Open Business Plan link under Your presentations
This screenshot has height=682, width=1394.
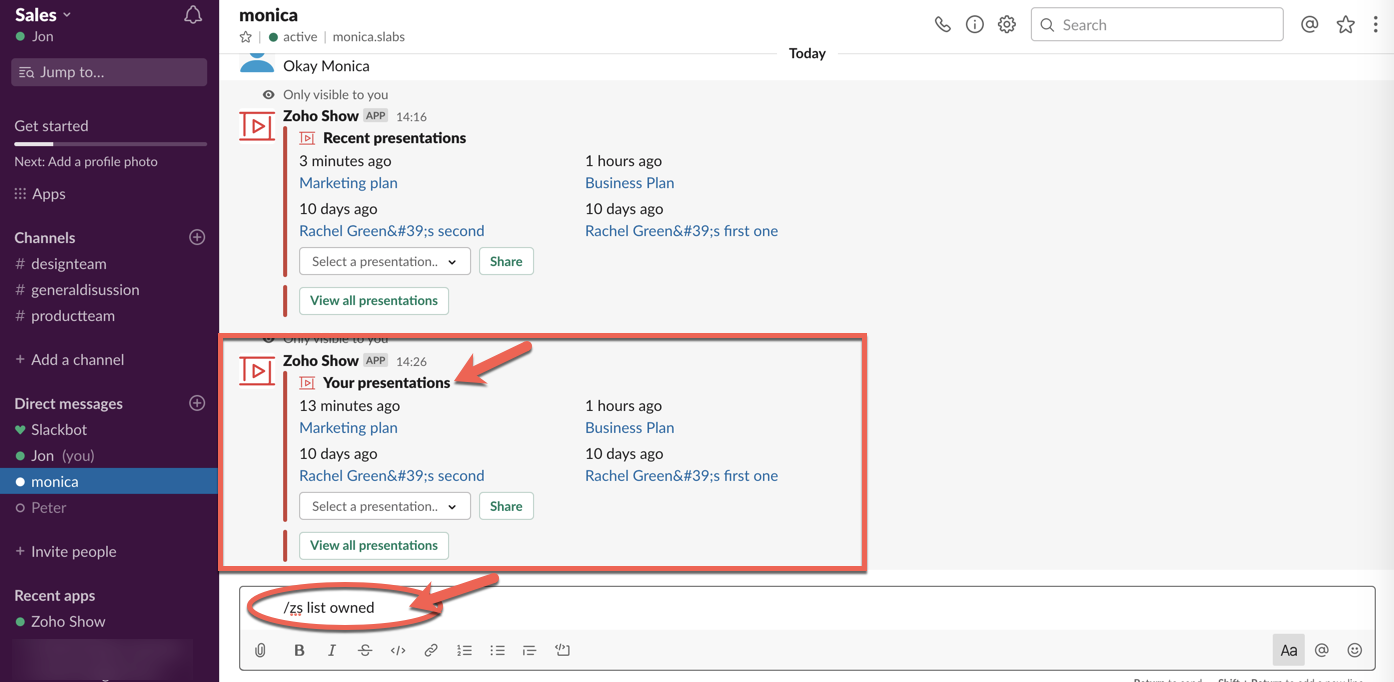(629, 428)
